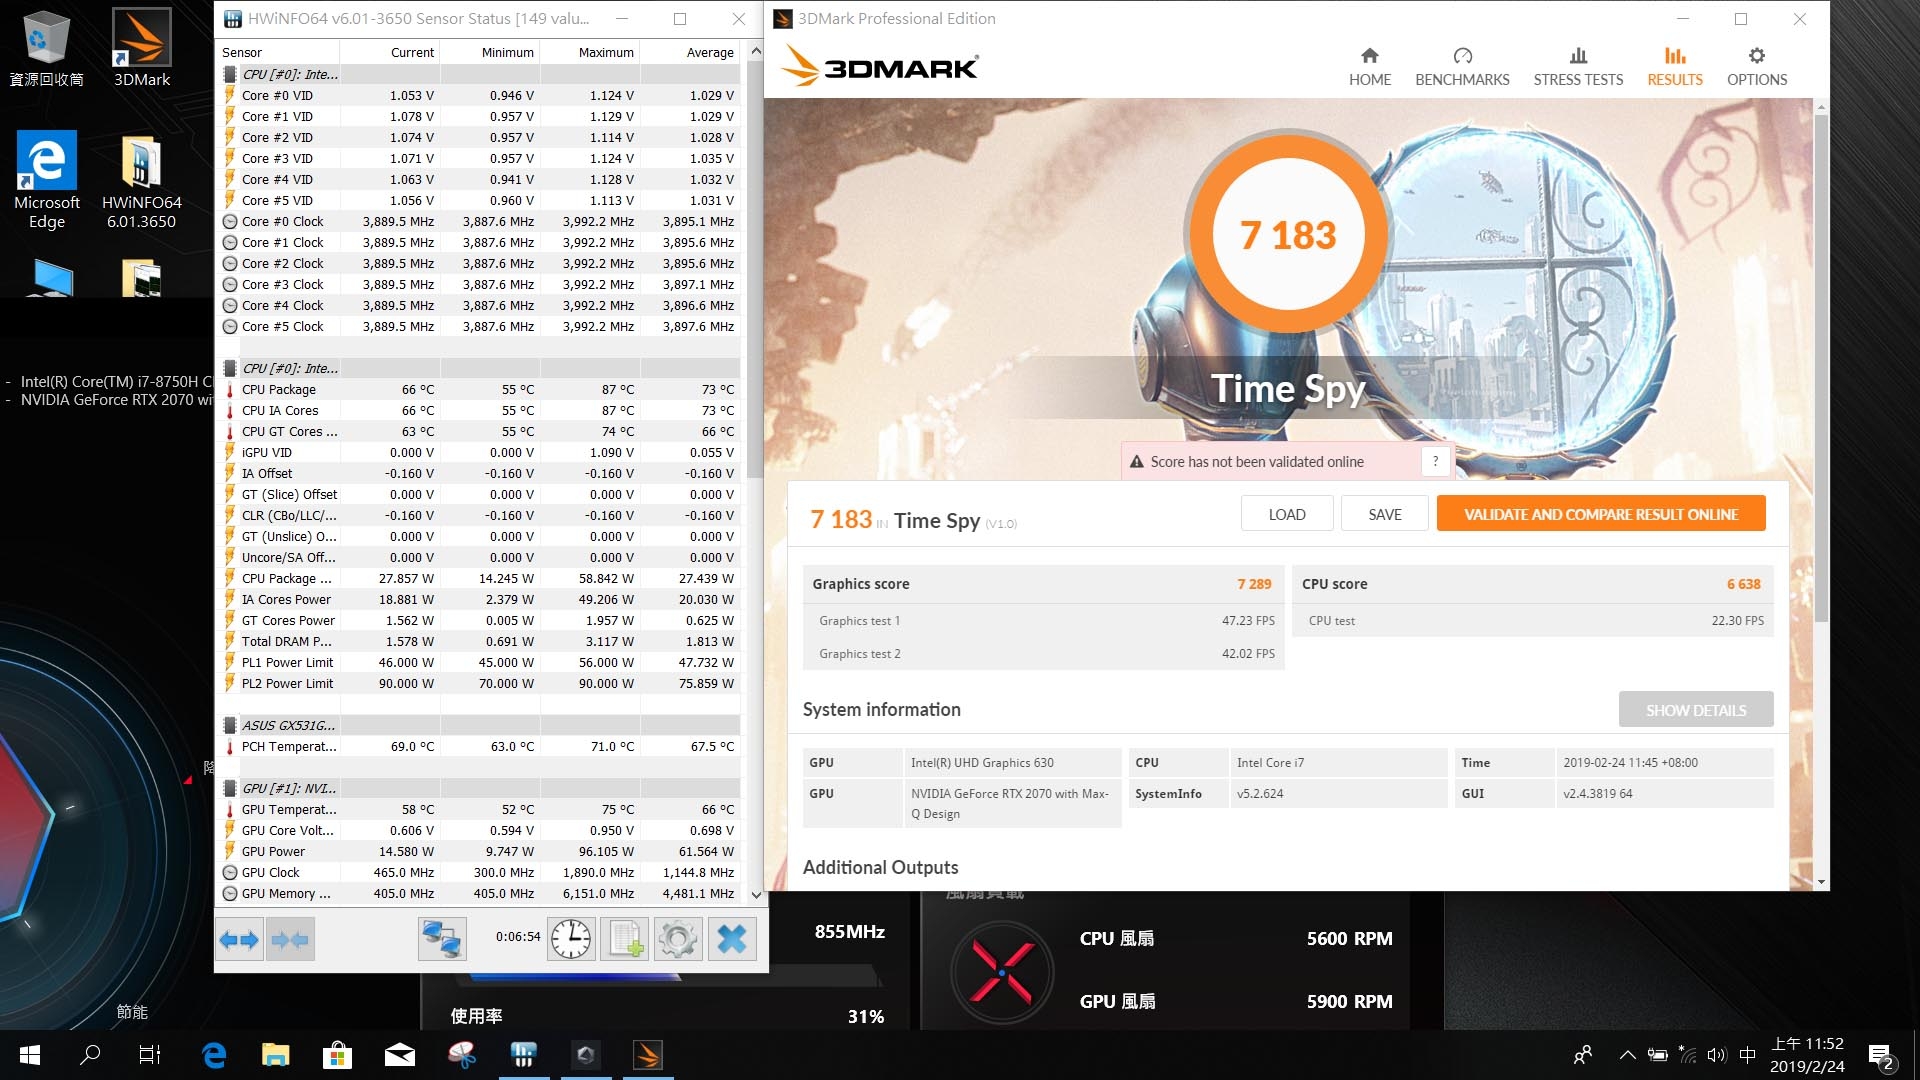1920x1080 pixels.
Task: Select the GPU Power sensor row
Action: (x=480, y=852)
